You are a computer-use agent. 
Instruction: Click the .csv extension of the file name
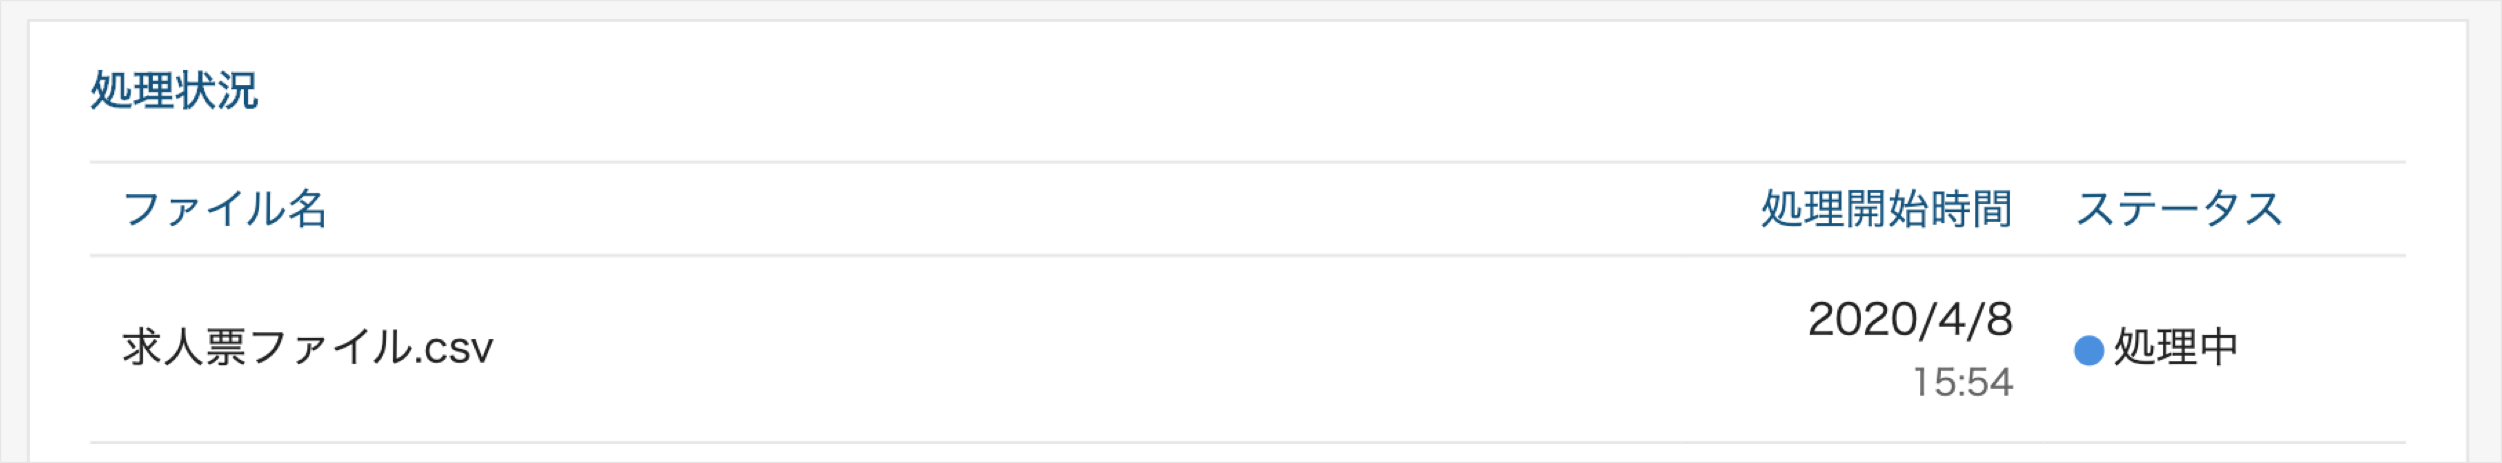pyautogui.click(x=455, y=350)
